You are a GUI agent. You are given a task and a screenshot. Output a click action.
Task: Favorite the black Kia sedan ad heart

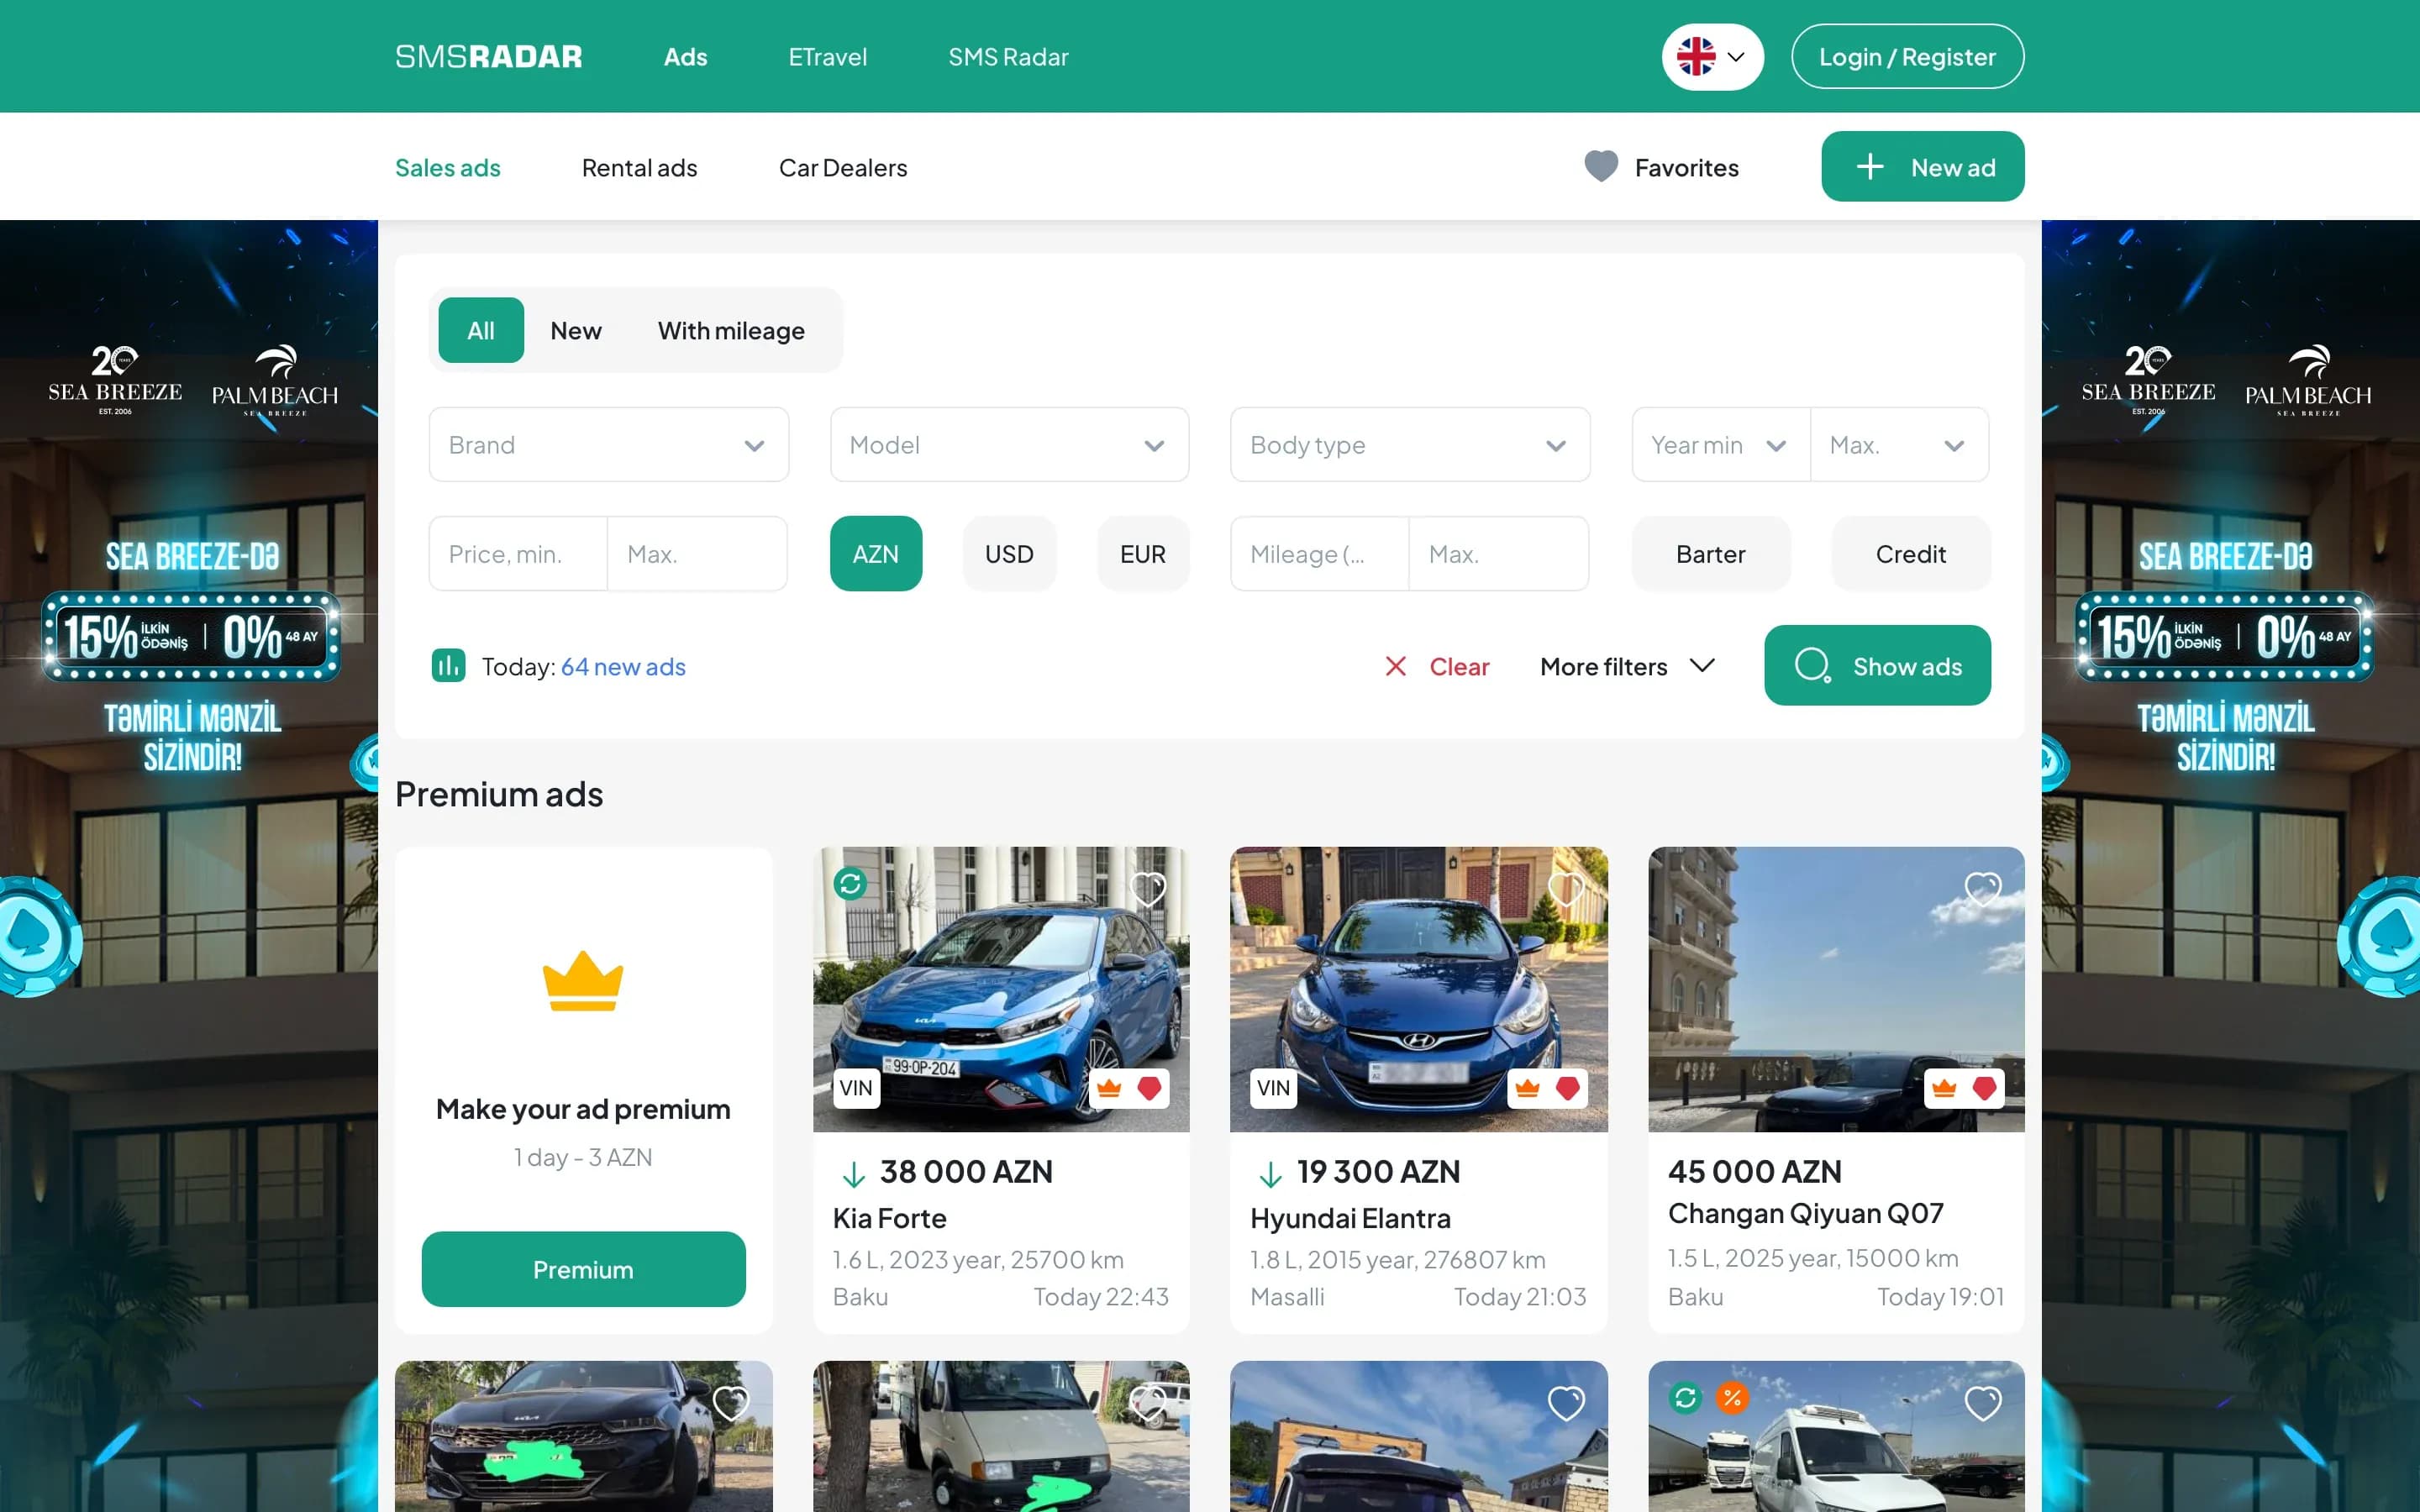click(731, 1403)
